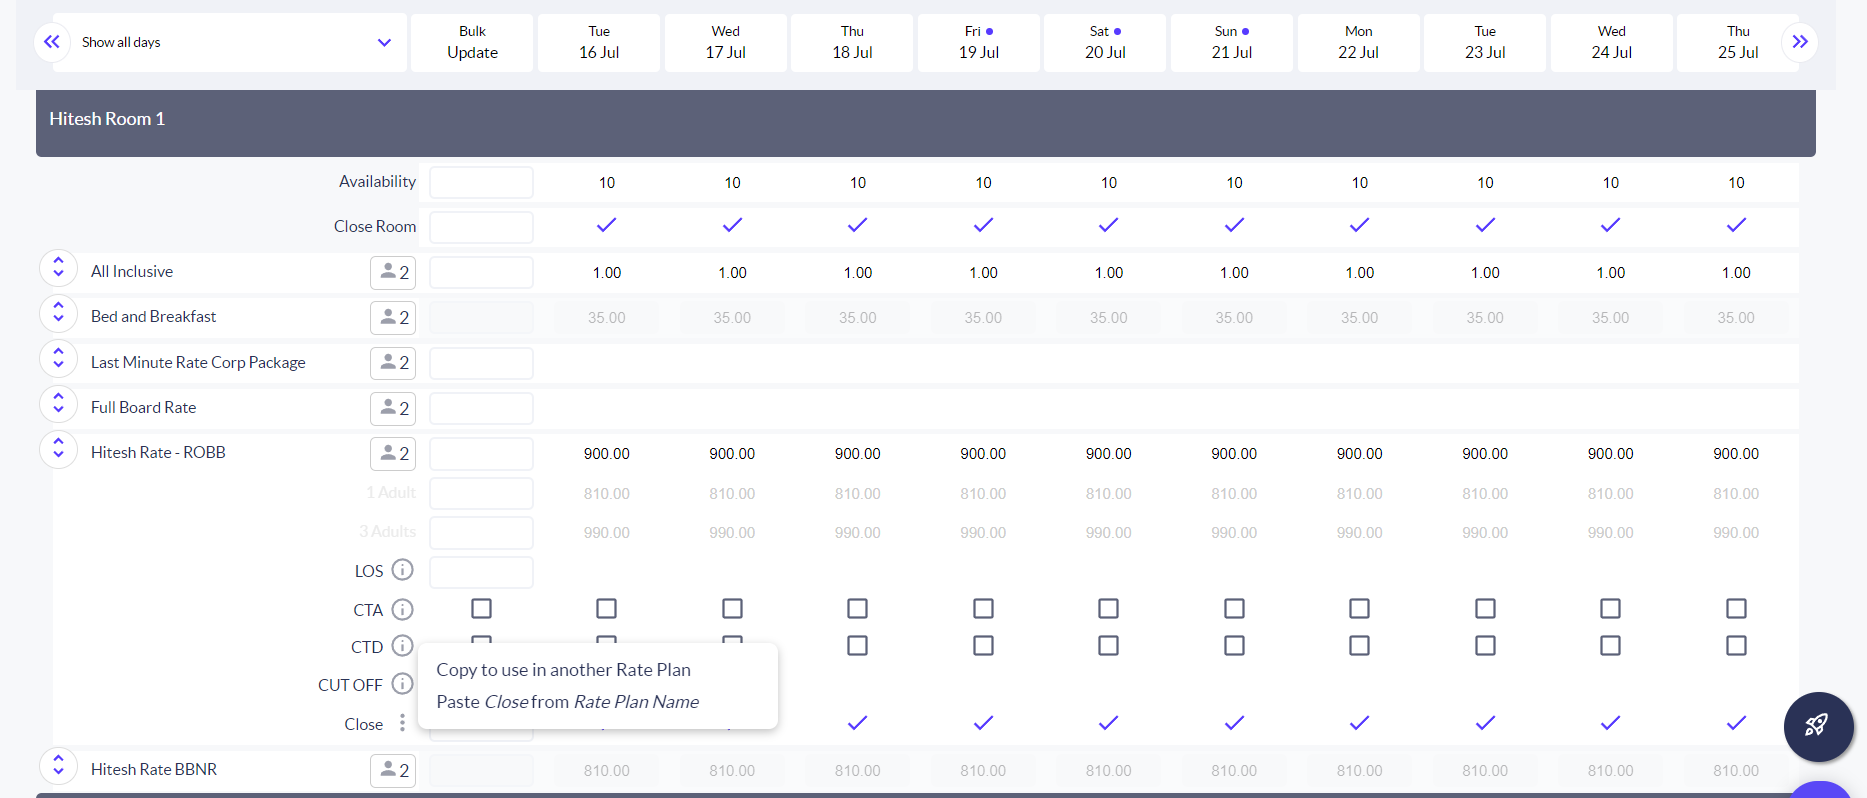Check CTA checkbox for 24 Jul

1610,608
